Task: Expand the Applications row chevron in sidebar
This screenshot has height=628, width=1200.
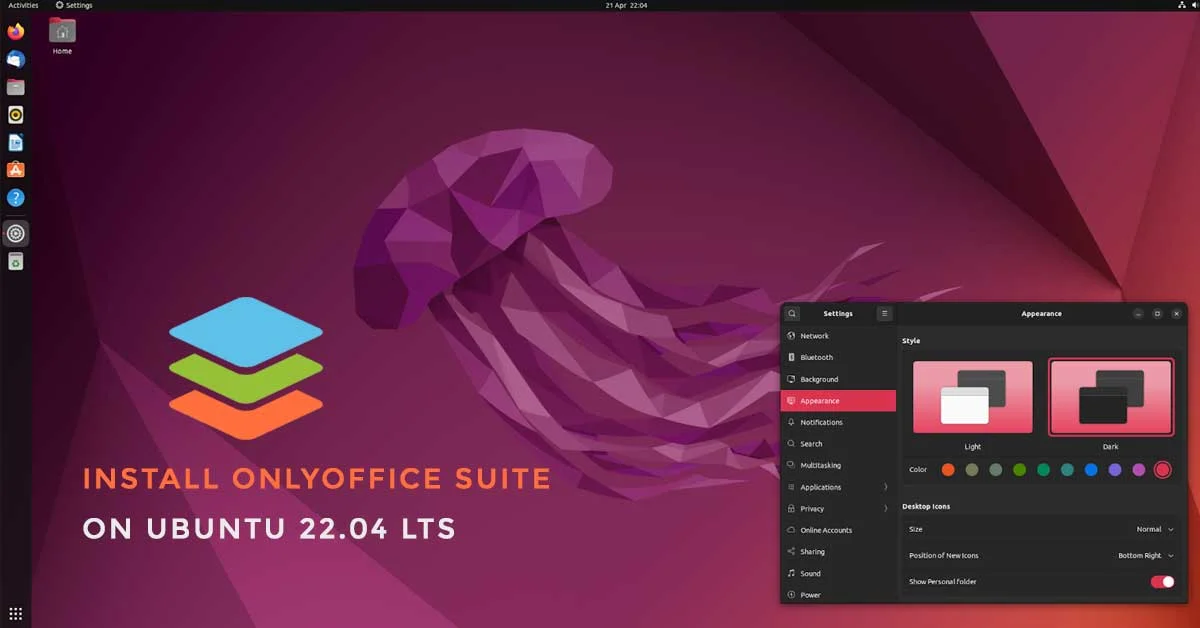Action: coord(886,487)
